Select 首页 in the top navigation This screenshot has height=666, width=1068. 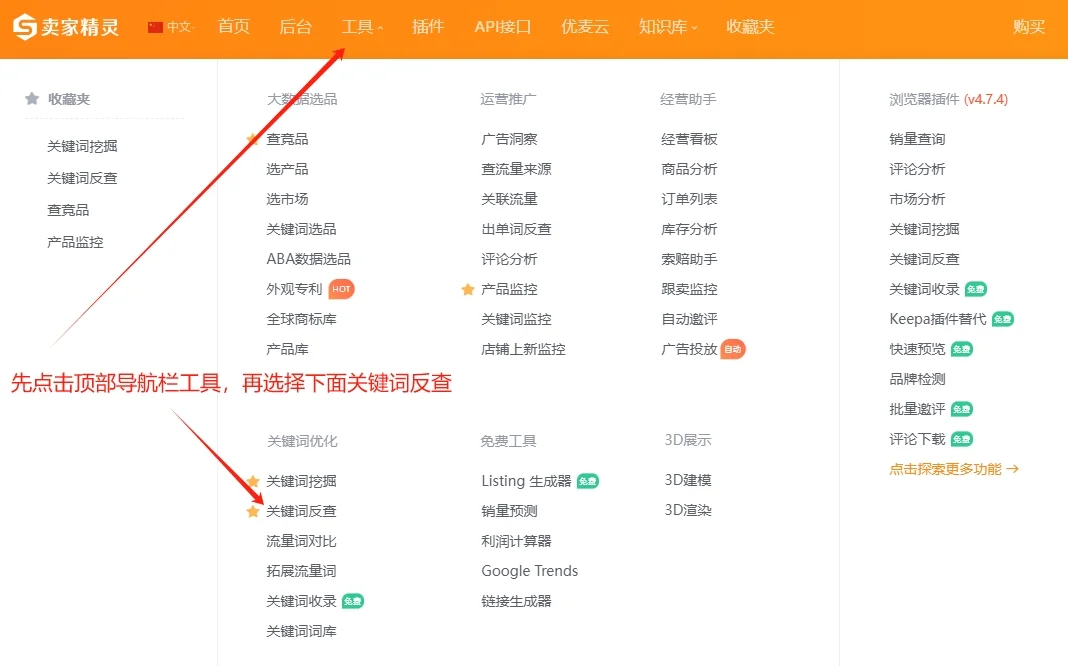233,27
